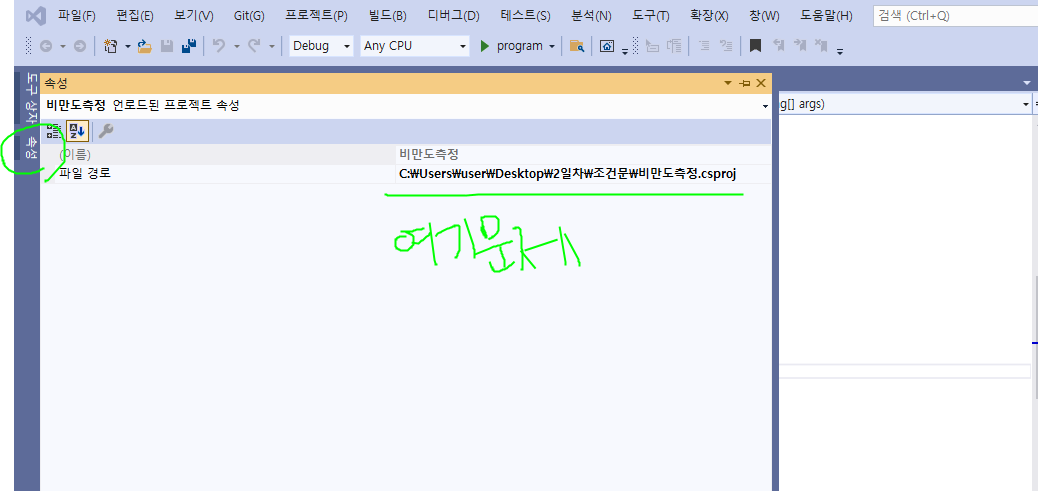The height and width of the screenshot is (491, 1038).
Task: Navigate forward with the toolbar forward arrow
Action: pos(79,46)
